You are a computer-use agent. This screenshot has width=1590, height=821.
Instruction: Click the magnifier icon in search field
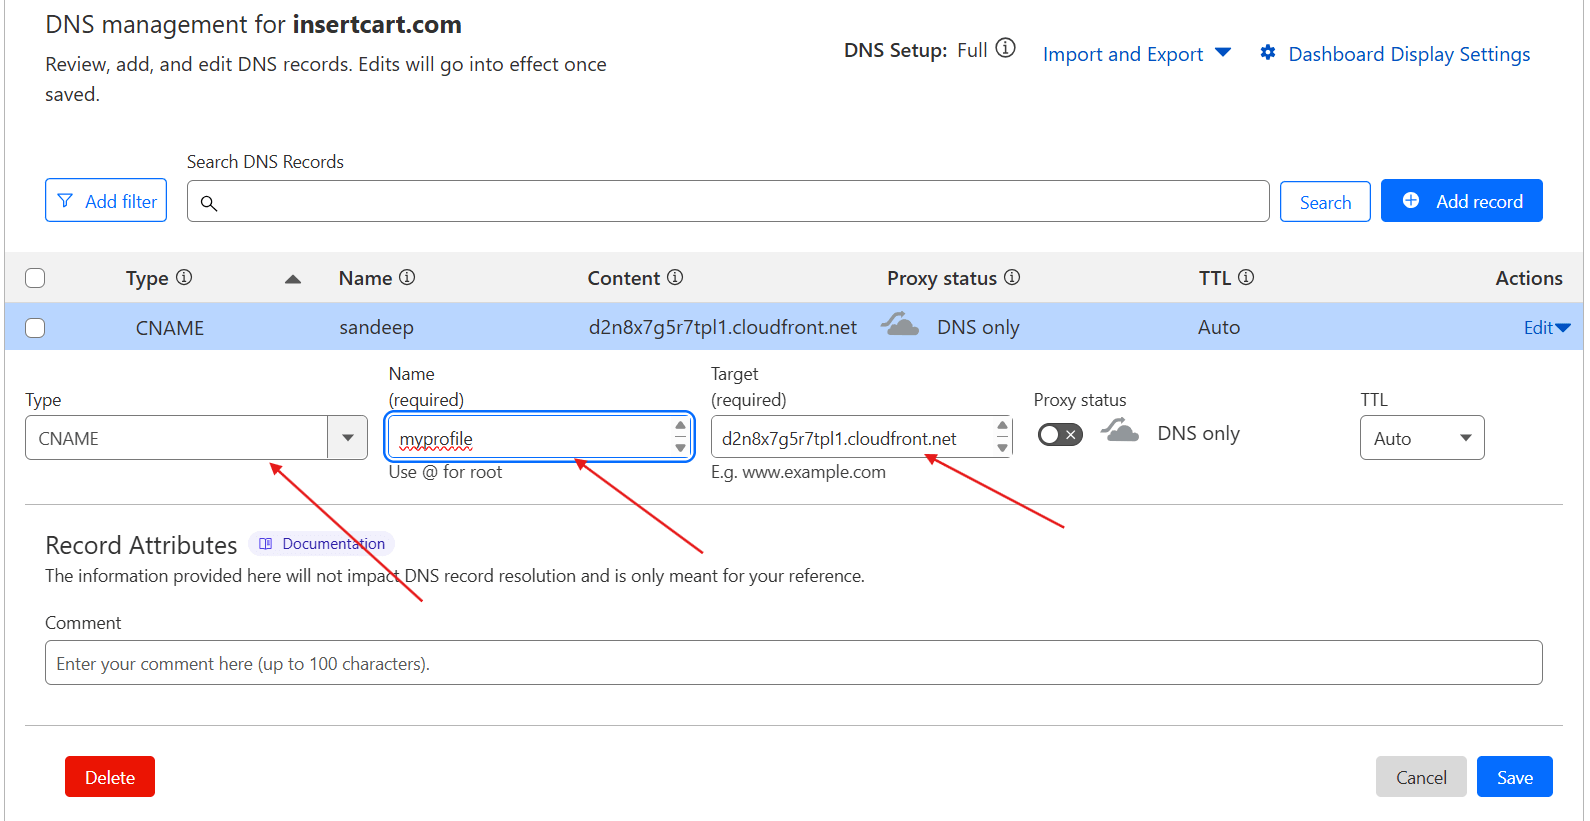(x=209, y=203)
